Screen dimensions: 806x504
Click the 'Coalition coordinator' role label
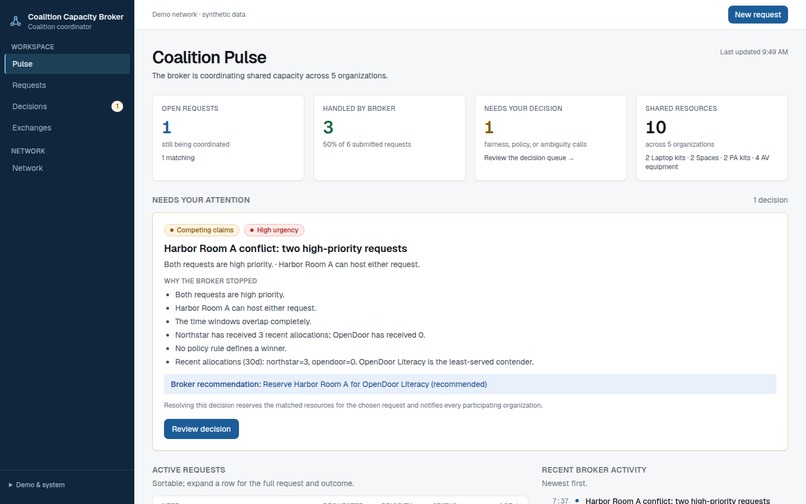60,27
